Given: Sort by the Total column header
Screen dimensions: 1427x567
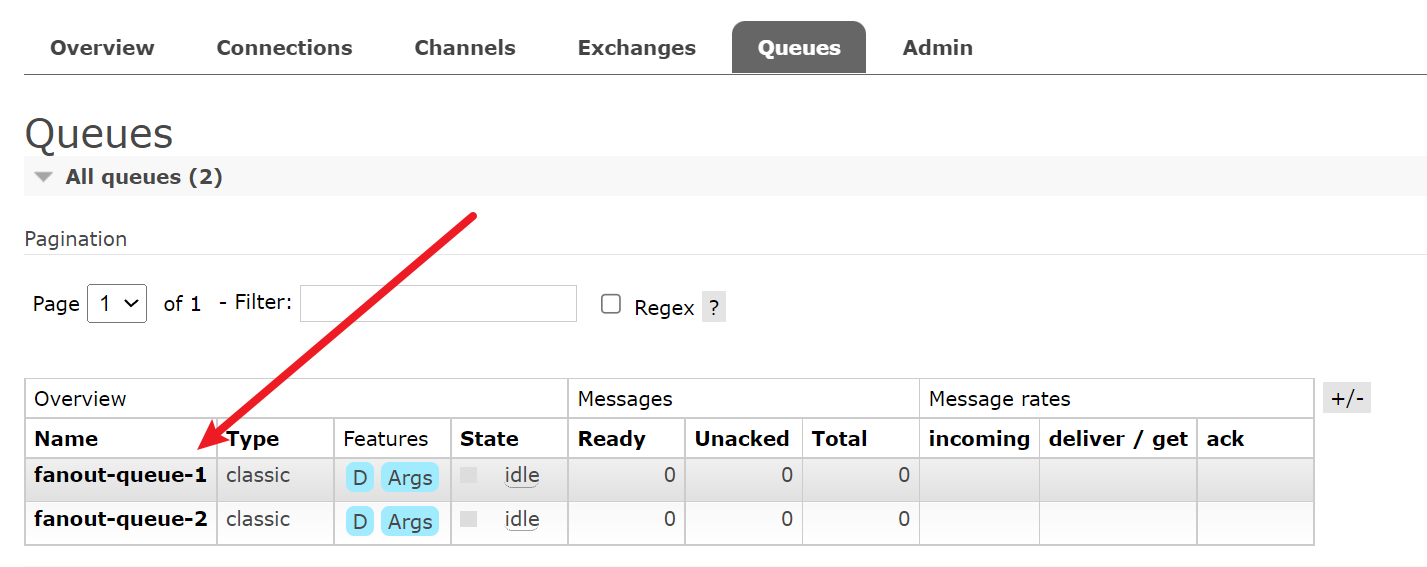Looking at the screenshot, I should (x=839, y=438).
